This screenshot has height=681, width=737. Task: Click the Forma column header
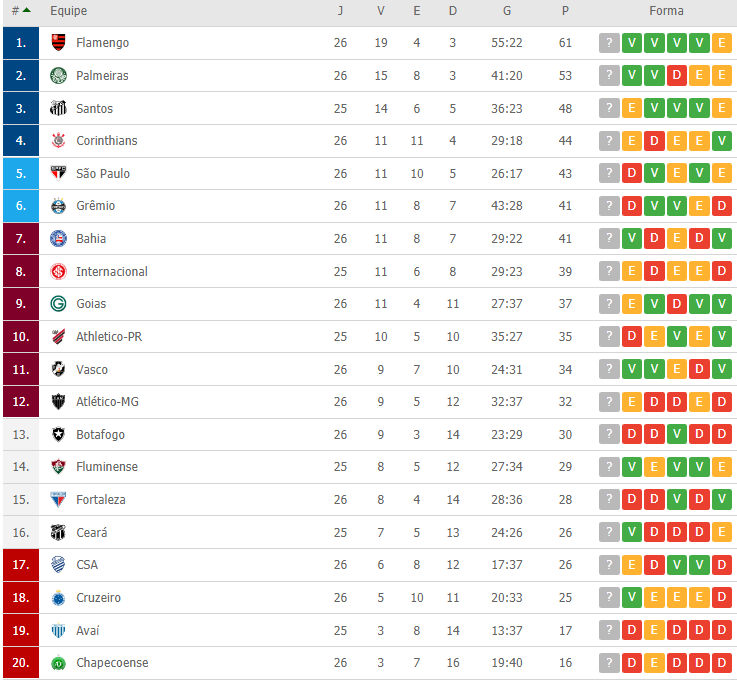tap(666, 11)
